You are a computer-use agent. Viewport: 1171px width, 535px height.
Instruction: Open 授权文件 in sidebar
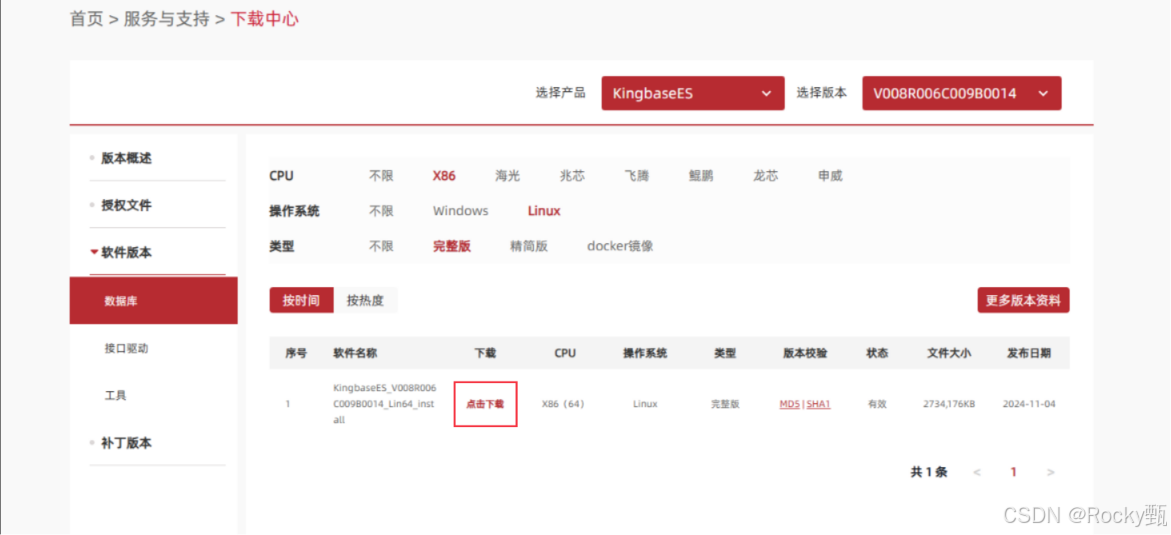click(126, 205)
